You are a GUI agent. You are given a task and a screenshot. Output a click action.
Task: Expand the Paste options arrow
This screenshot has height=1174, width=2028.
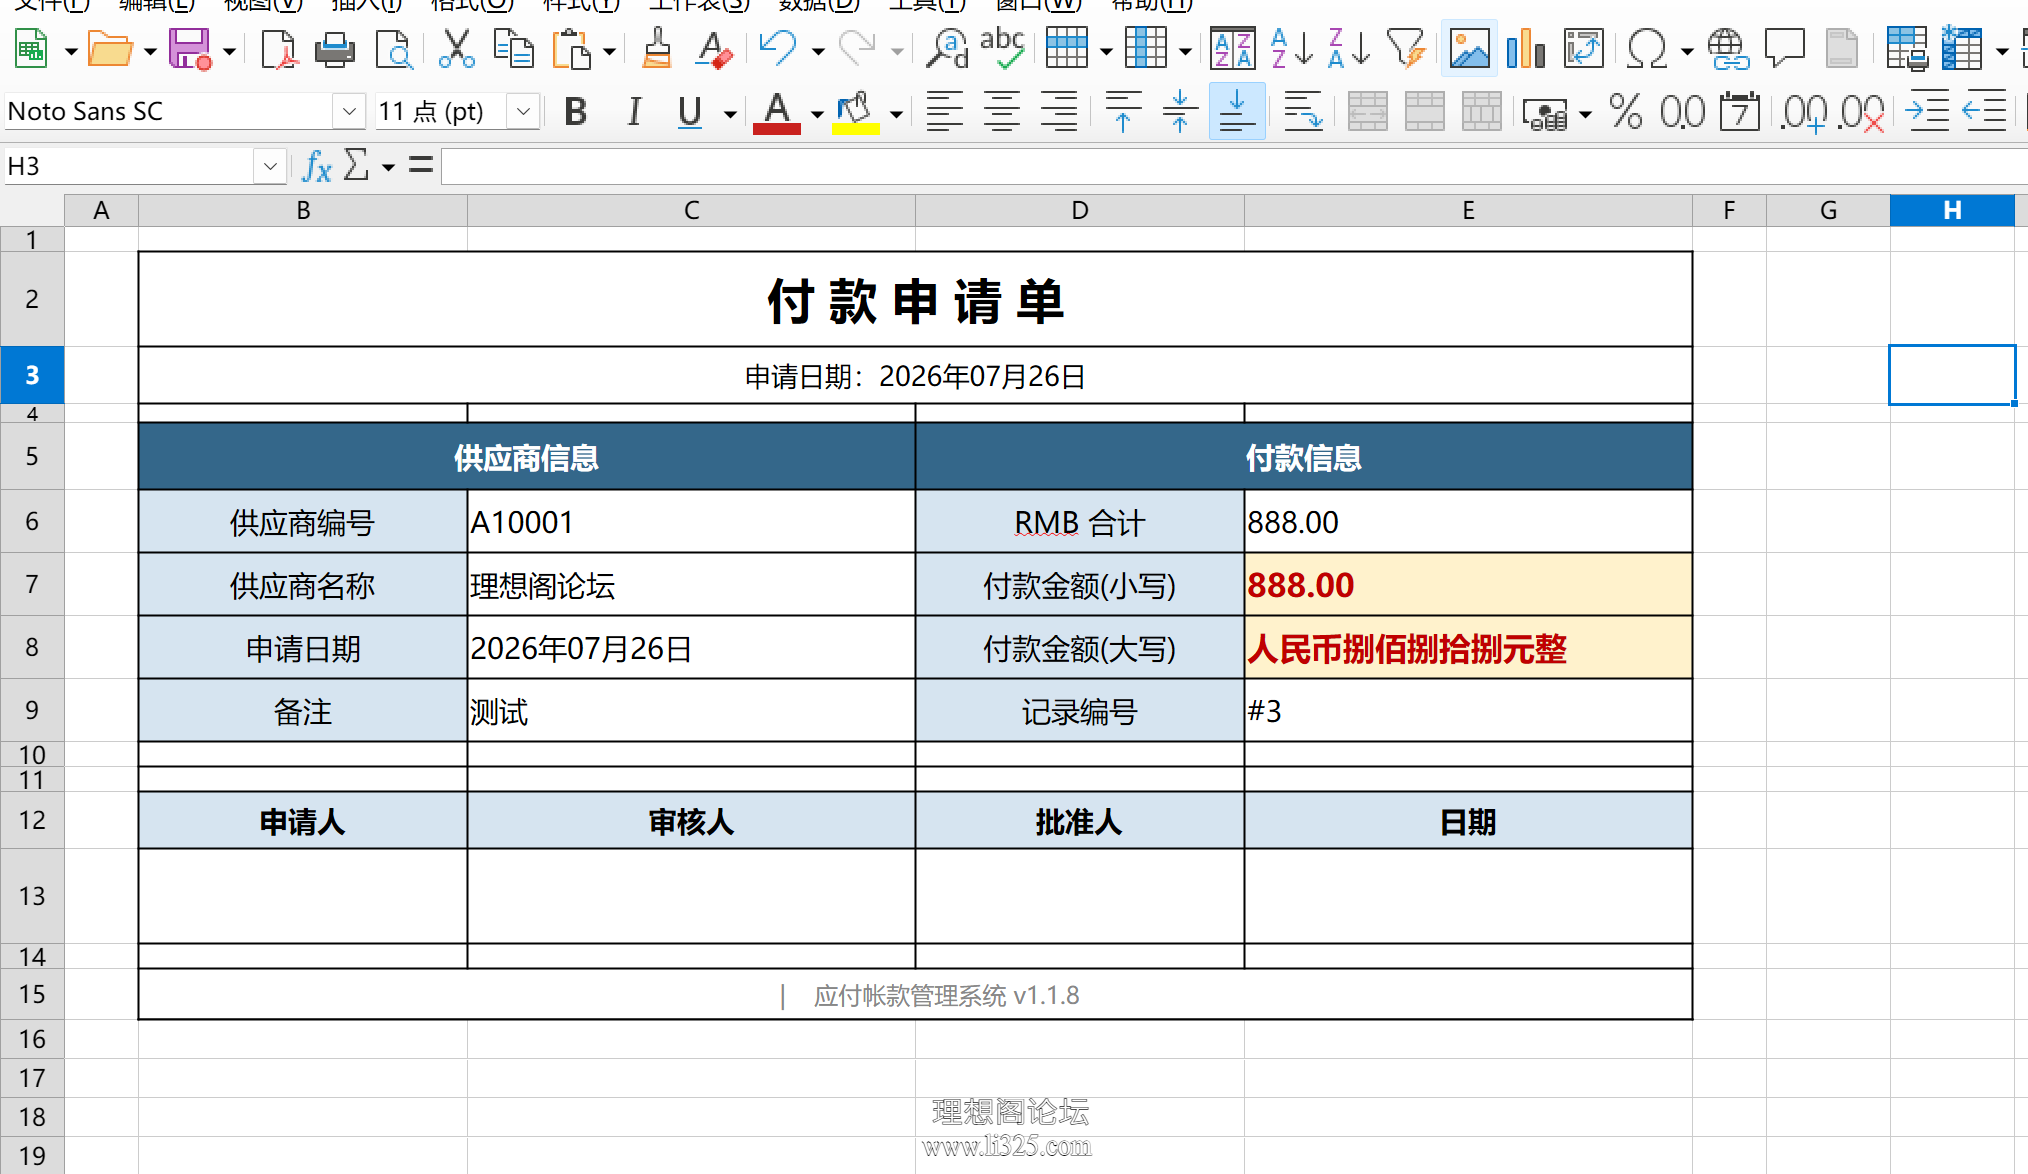[x=609, y=50]
